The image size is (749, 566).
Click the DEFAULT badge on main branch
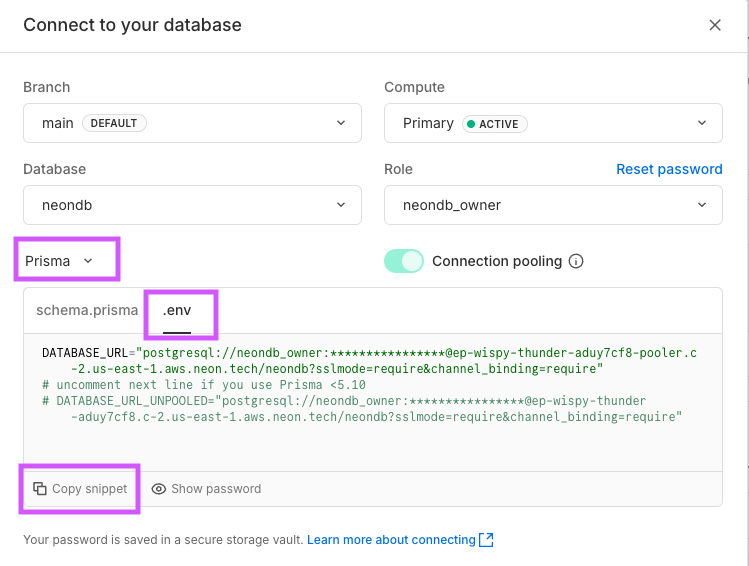tap(114, 123)
